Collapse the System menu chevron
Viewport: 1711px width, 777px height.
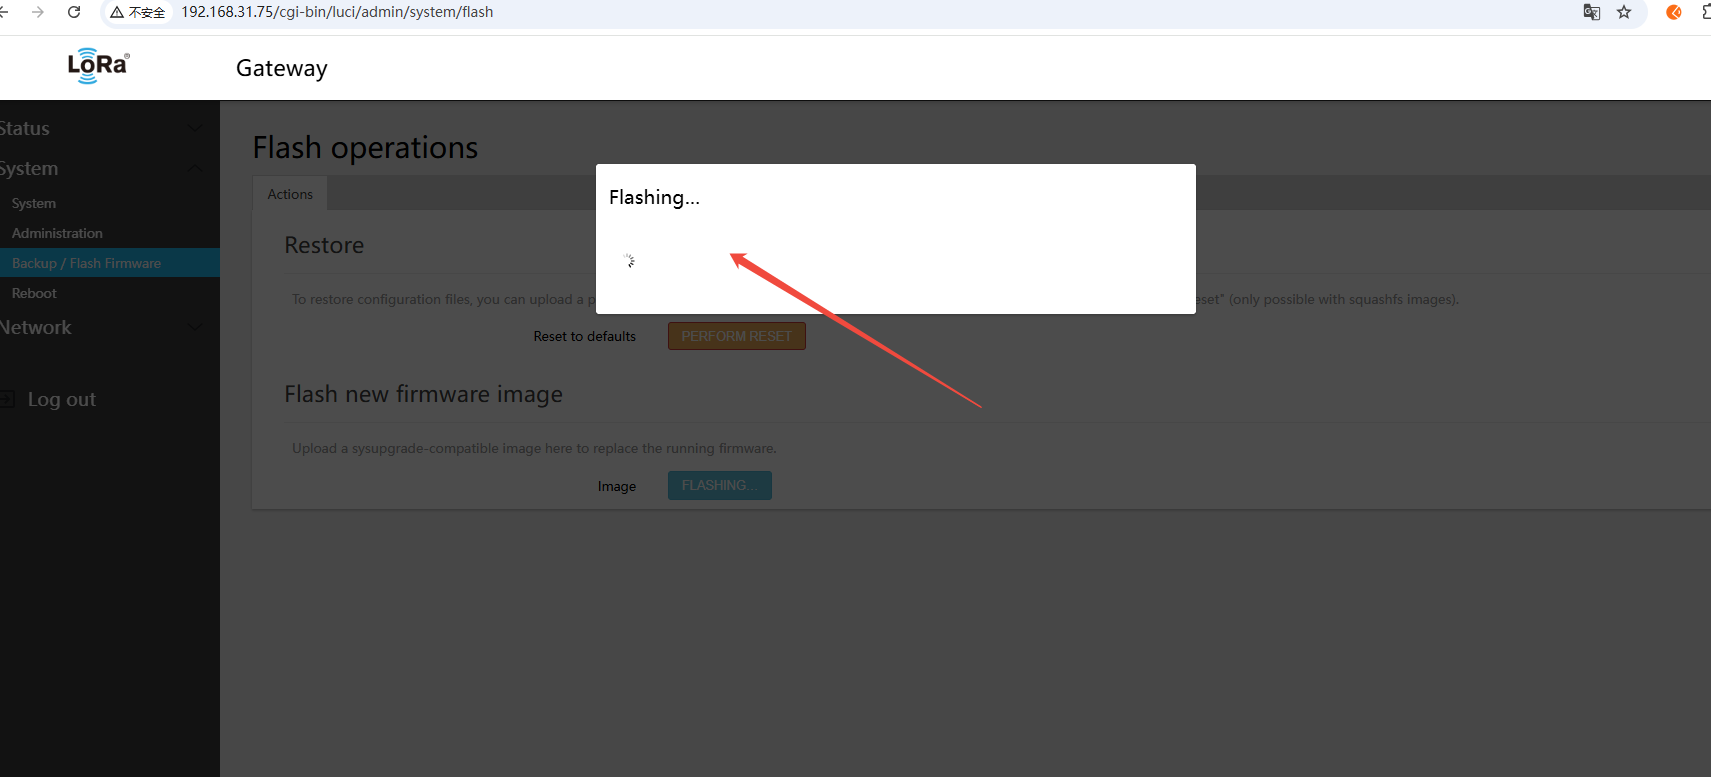[196, 168]
